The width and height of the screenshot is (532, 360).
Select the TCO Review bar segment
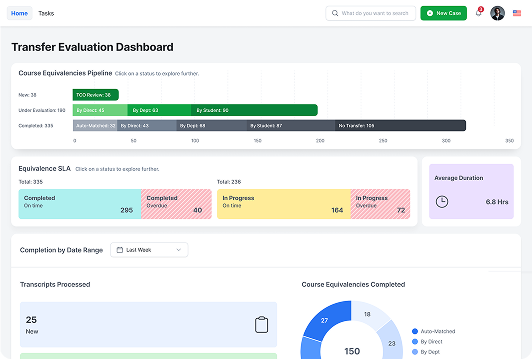click(96, 95)
